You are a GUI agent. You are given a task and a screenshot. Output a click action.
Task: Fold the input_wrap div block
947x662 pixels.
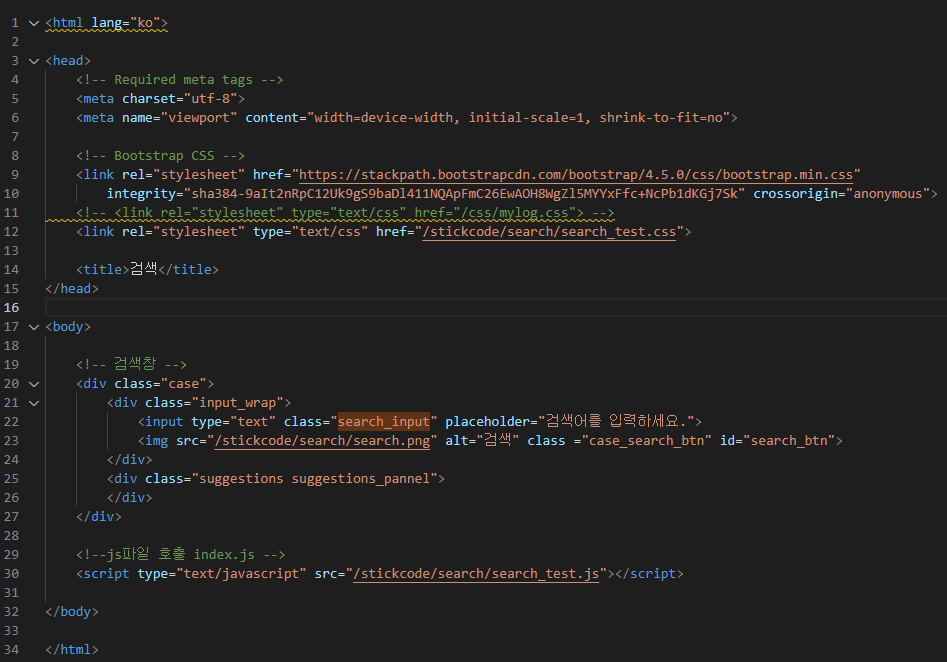tap(34, 403)
